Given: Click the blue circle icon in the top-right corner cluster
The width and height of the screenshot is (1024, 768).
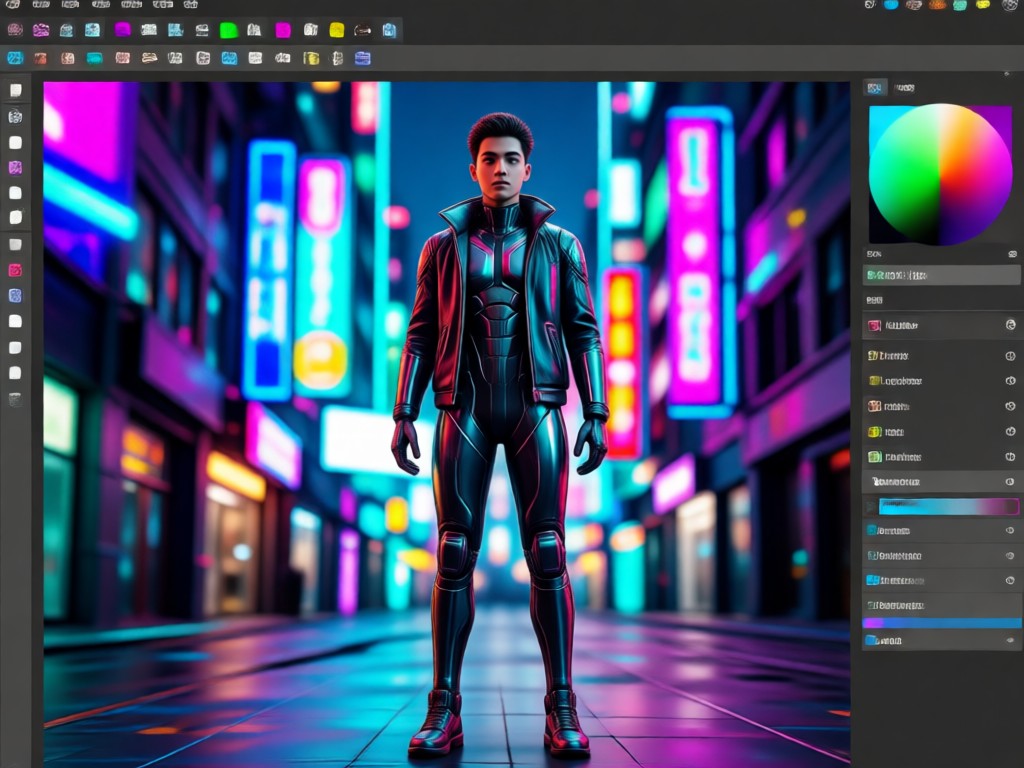Looking at the screenshot, I should 891,5.
